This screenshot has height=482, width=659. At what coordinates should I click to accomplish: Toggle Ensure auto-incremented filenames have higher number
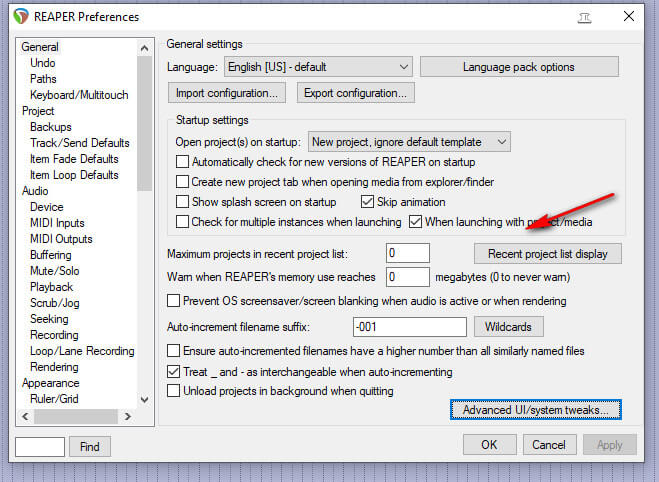point(174,350)
